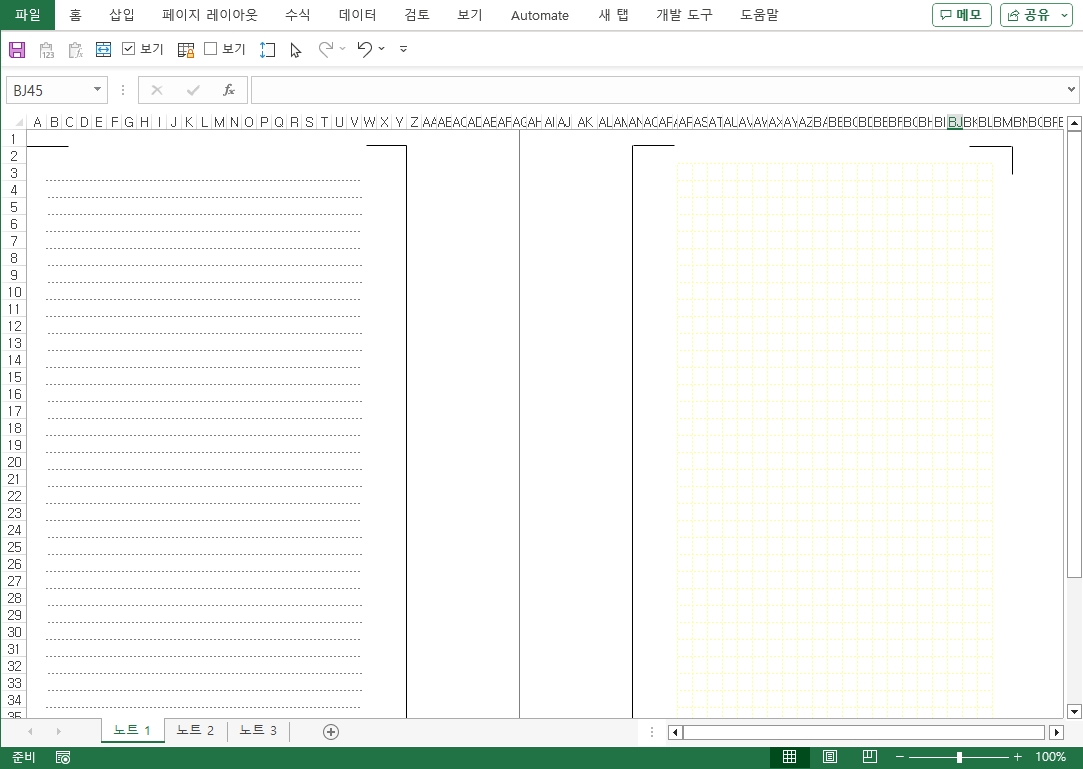Open the 검토 ribbon tab
Screen dimensions: 1083x769
pyautogui.click(x=417, y=15)
